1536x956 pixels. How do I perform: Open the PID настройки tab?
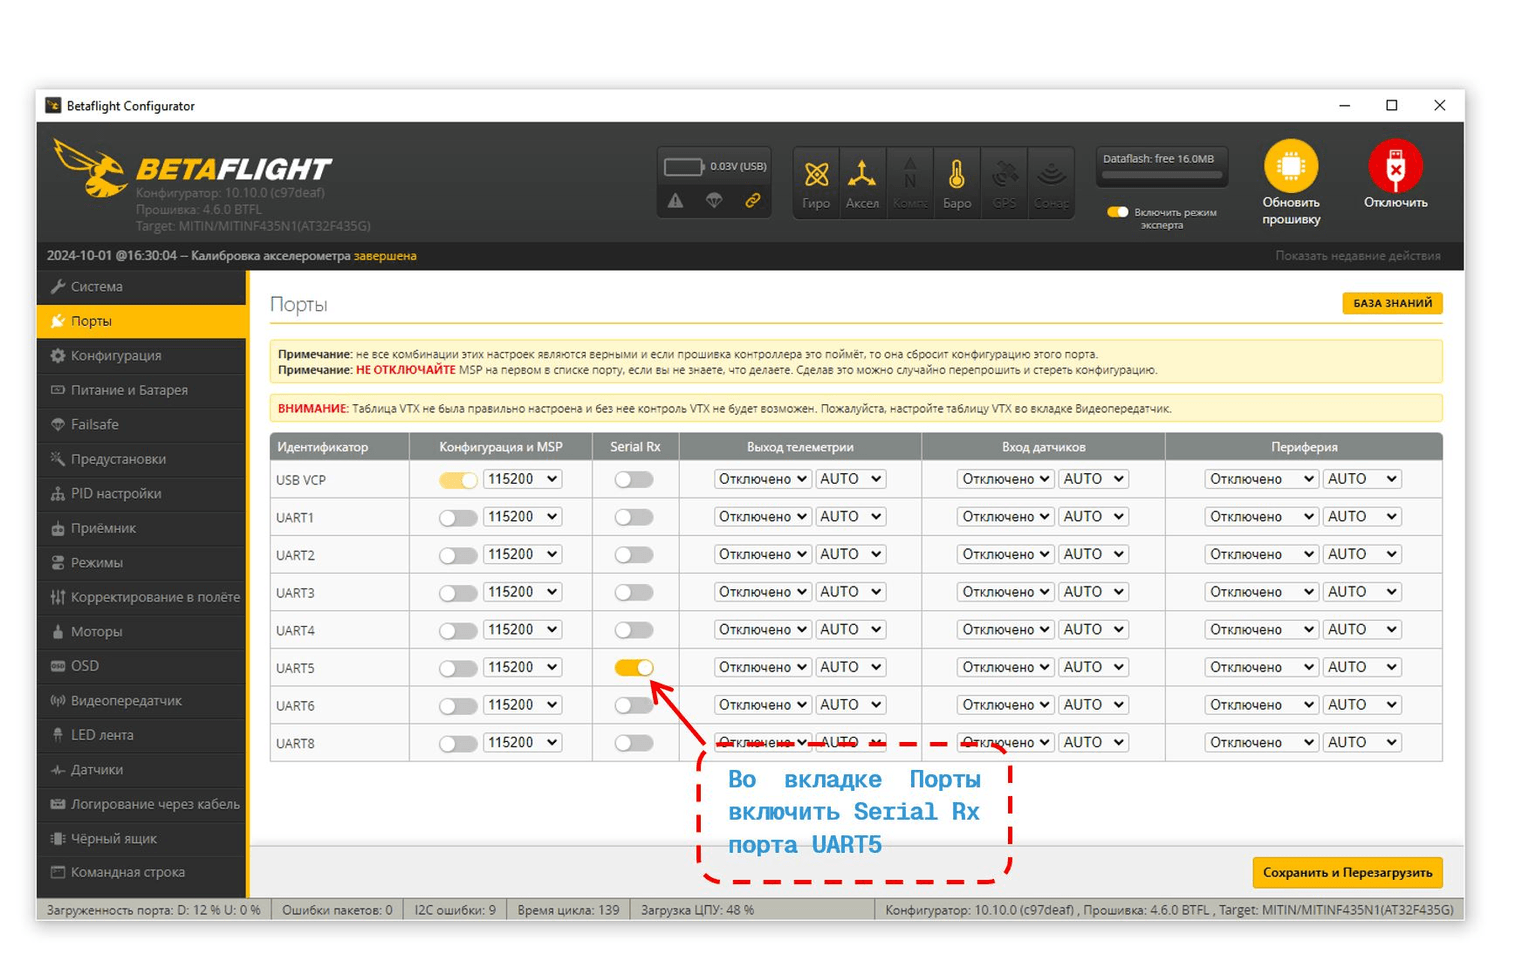141,494
